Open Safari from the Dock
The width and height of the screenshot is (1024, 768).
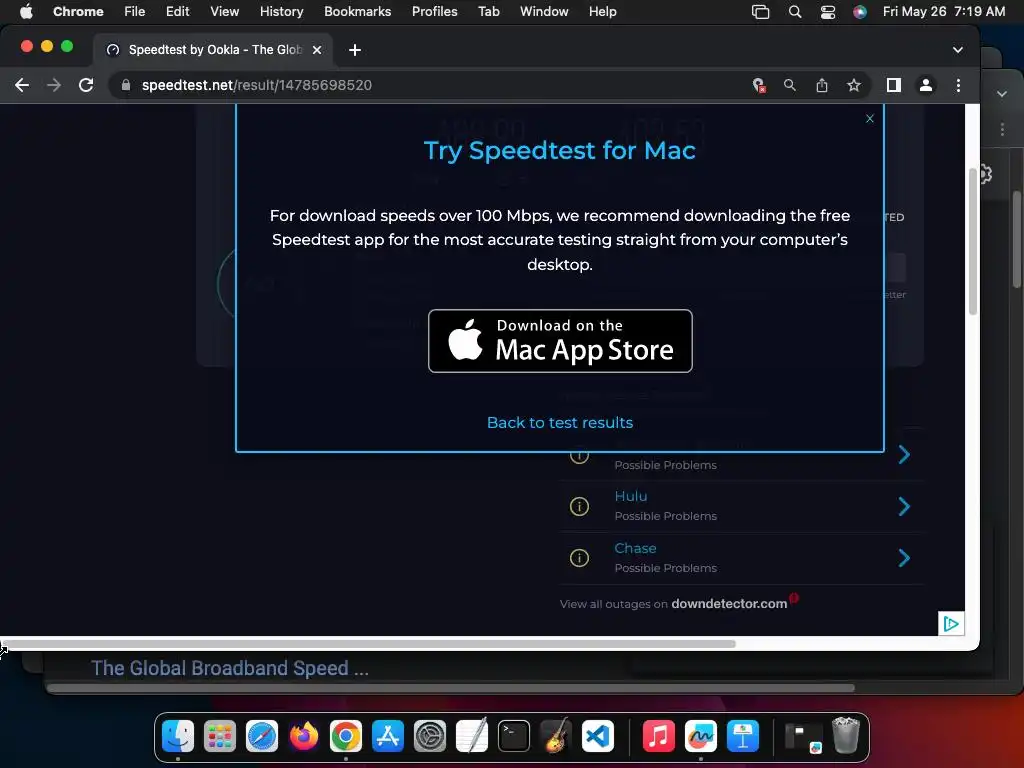coord(262,737)
